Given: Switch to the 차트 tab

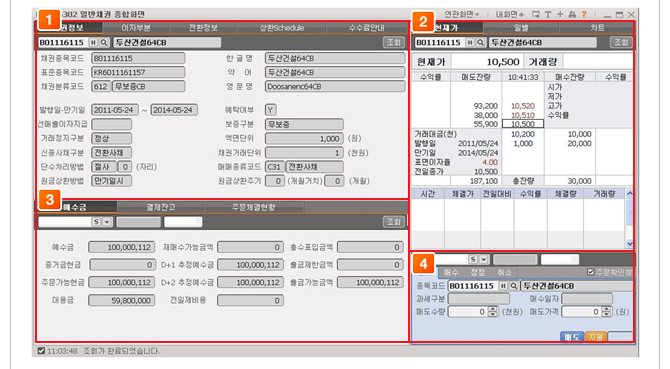Looking at the screenshot, I should (x=597, y=28).
